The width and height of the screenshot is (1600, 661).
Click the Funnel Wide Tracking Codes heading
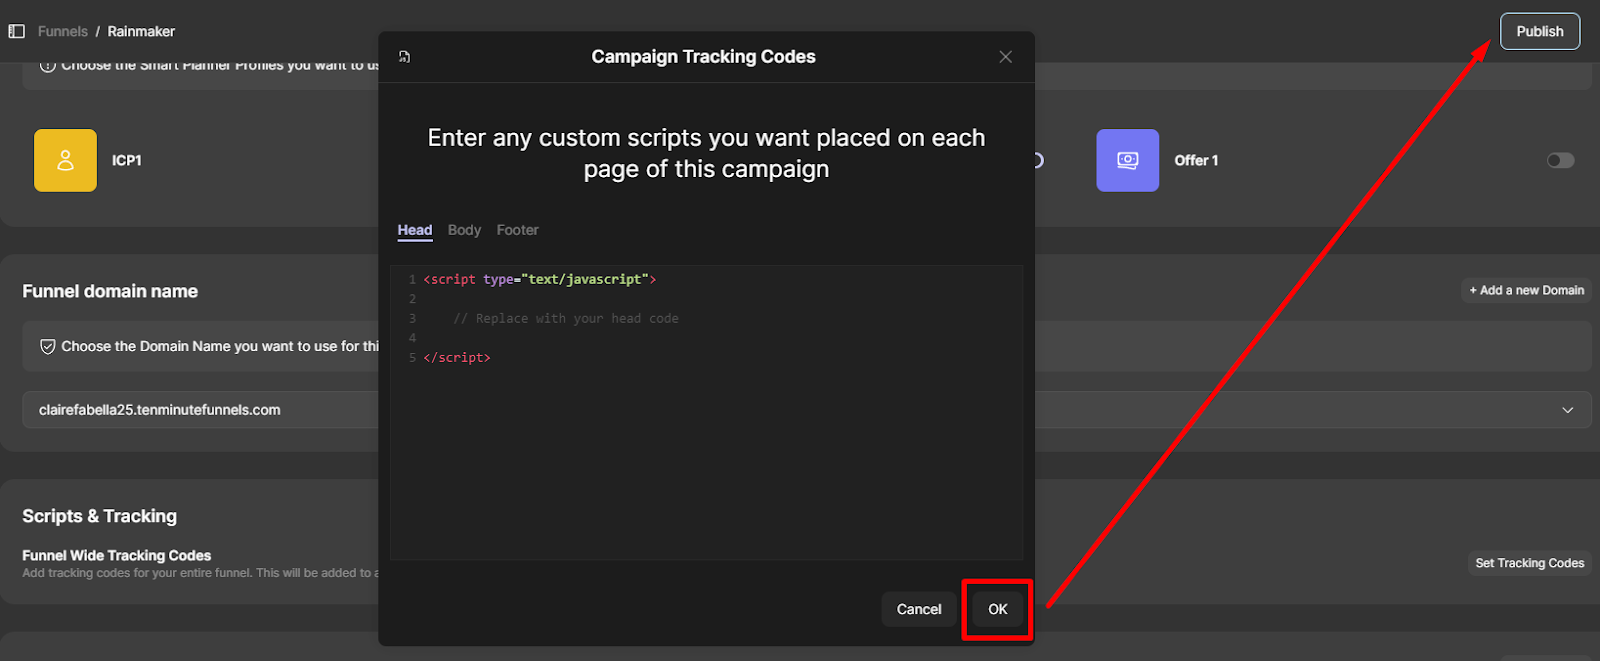[x=117, y=555]
